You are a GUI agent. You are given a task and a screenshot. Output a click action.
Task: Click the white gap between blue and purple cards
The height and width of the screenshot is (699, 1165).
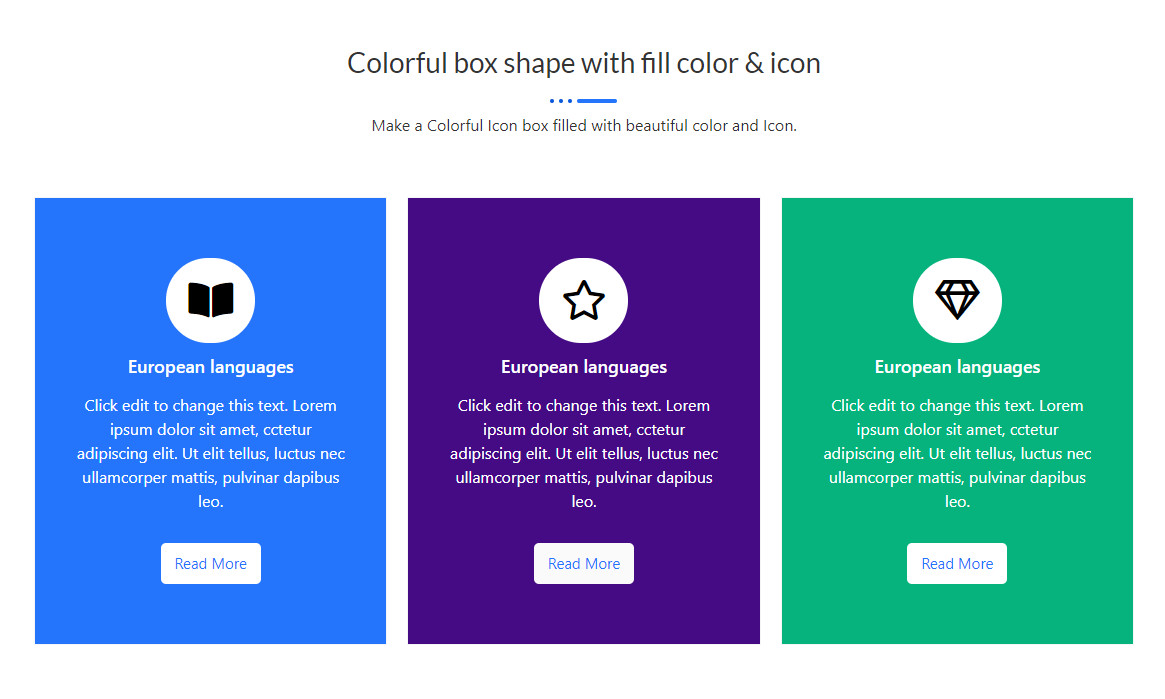[397, 420]
